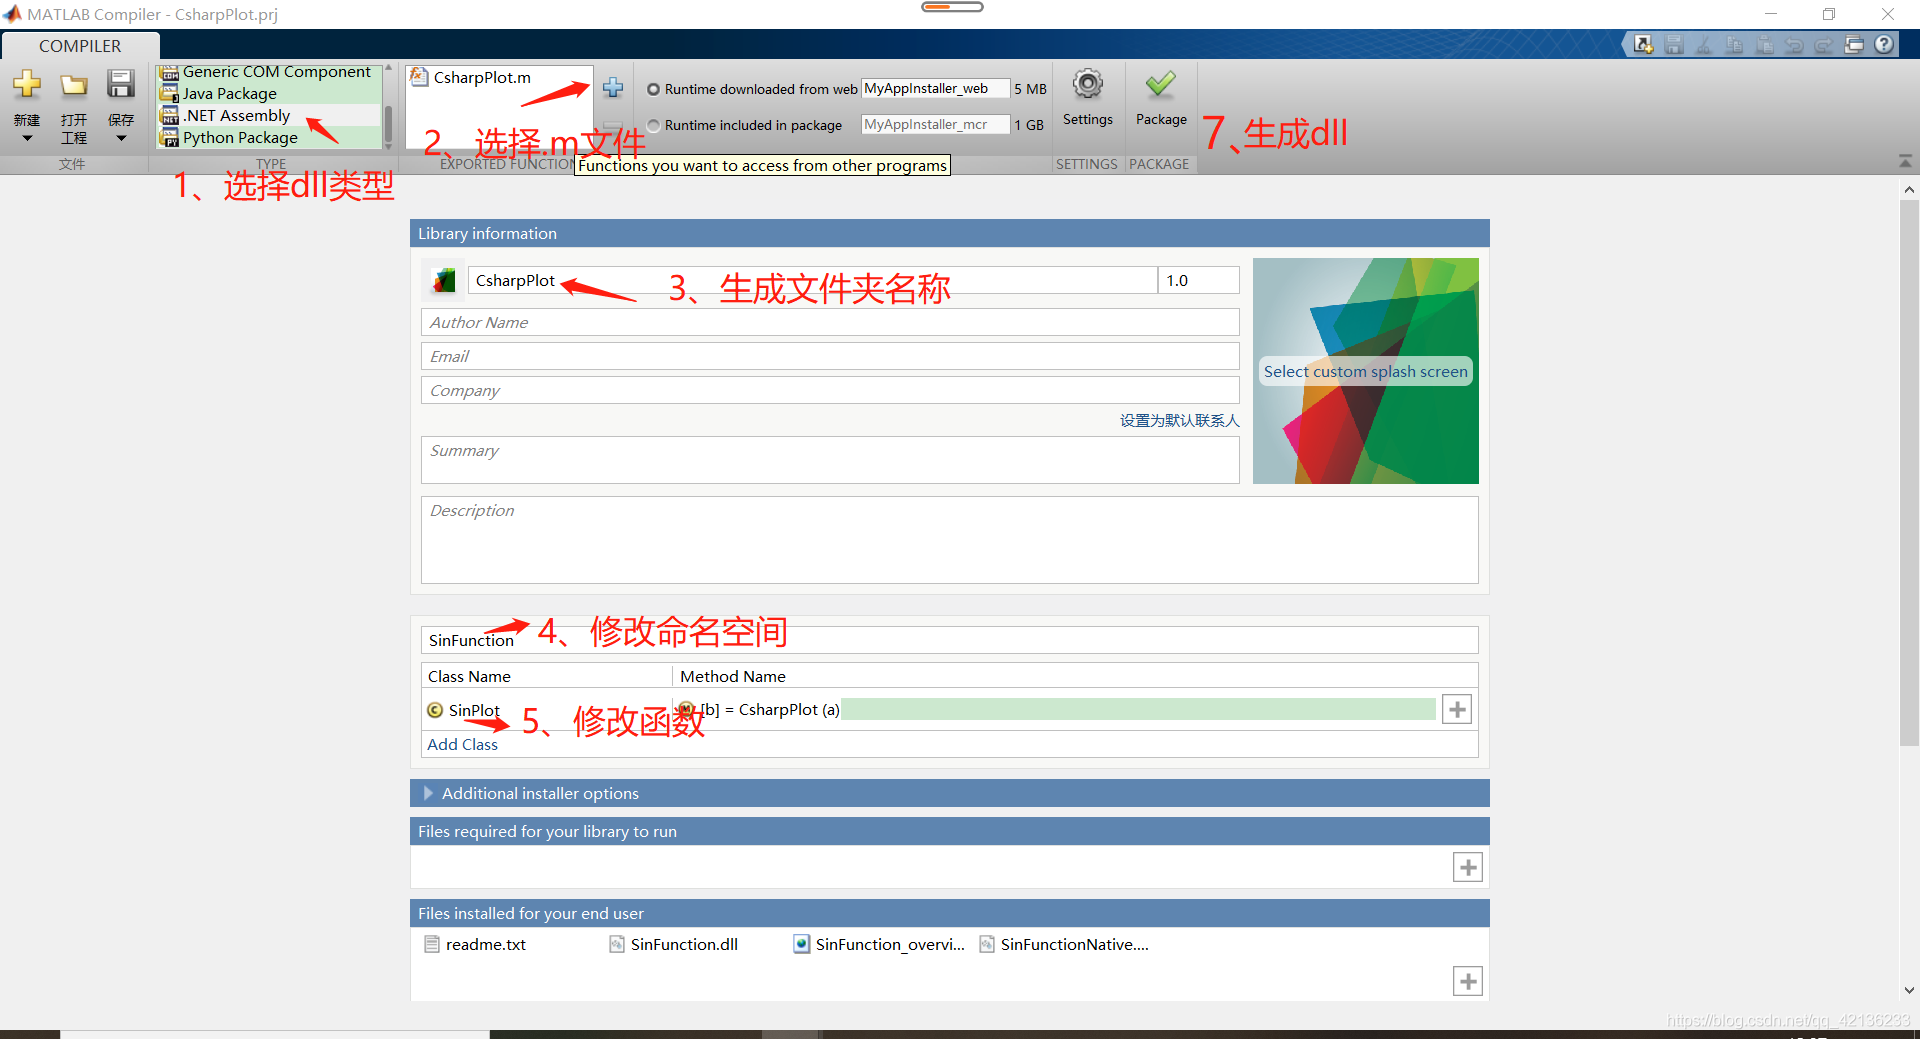Edit the CsharpPlot library name field
The height and width of the screenshot is (1039, 1920).
[x=812, y=281]
